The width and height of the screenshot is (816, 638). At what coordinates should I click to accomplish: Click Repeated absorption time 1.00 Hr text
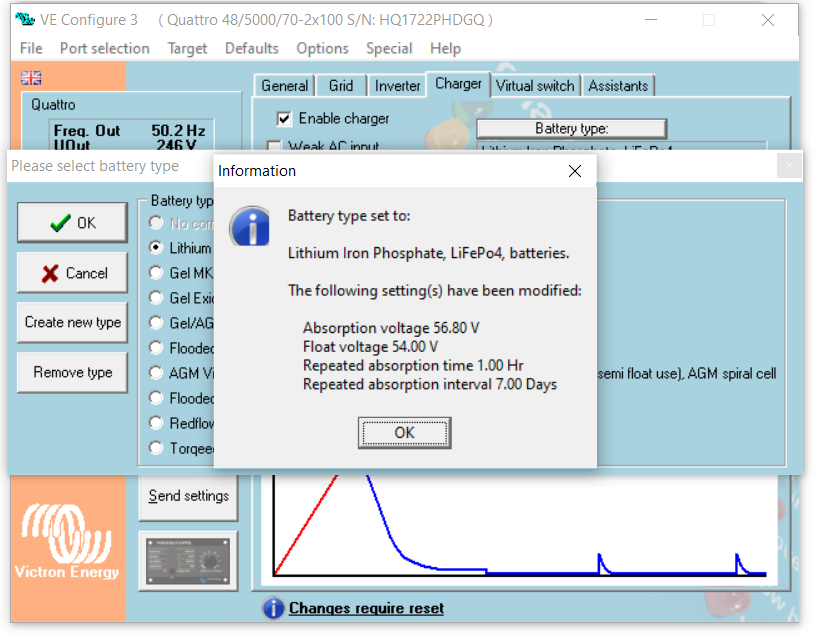413,365
